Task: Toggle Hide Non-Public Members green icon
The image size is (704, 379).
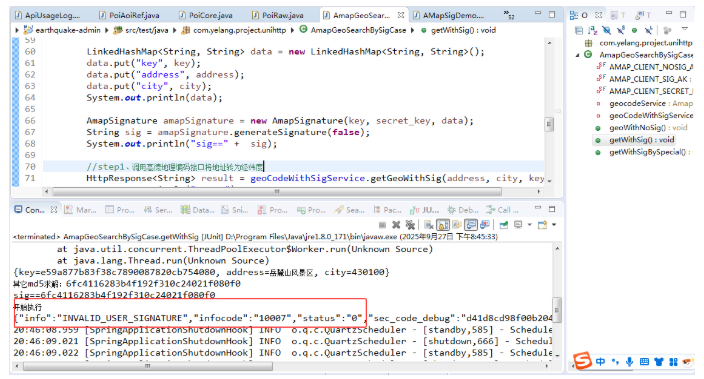Action: pos(634,31)
